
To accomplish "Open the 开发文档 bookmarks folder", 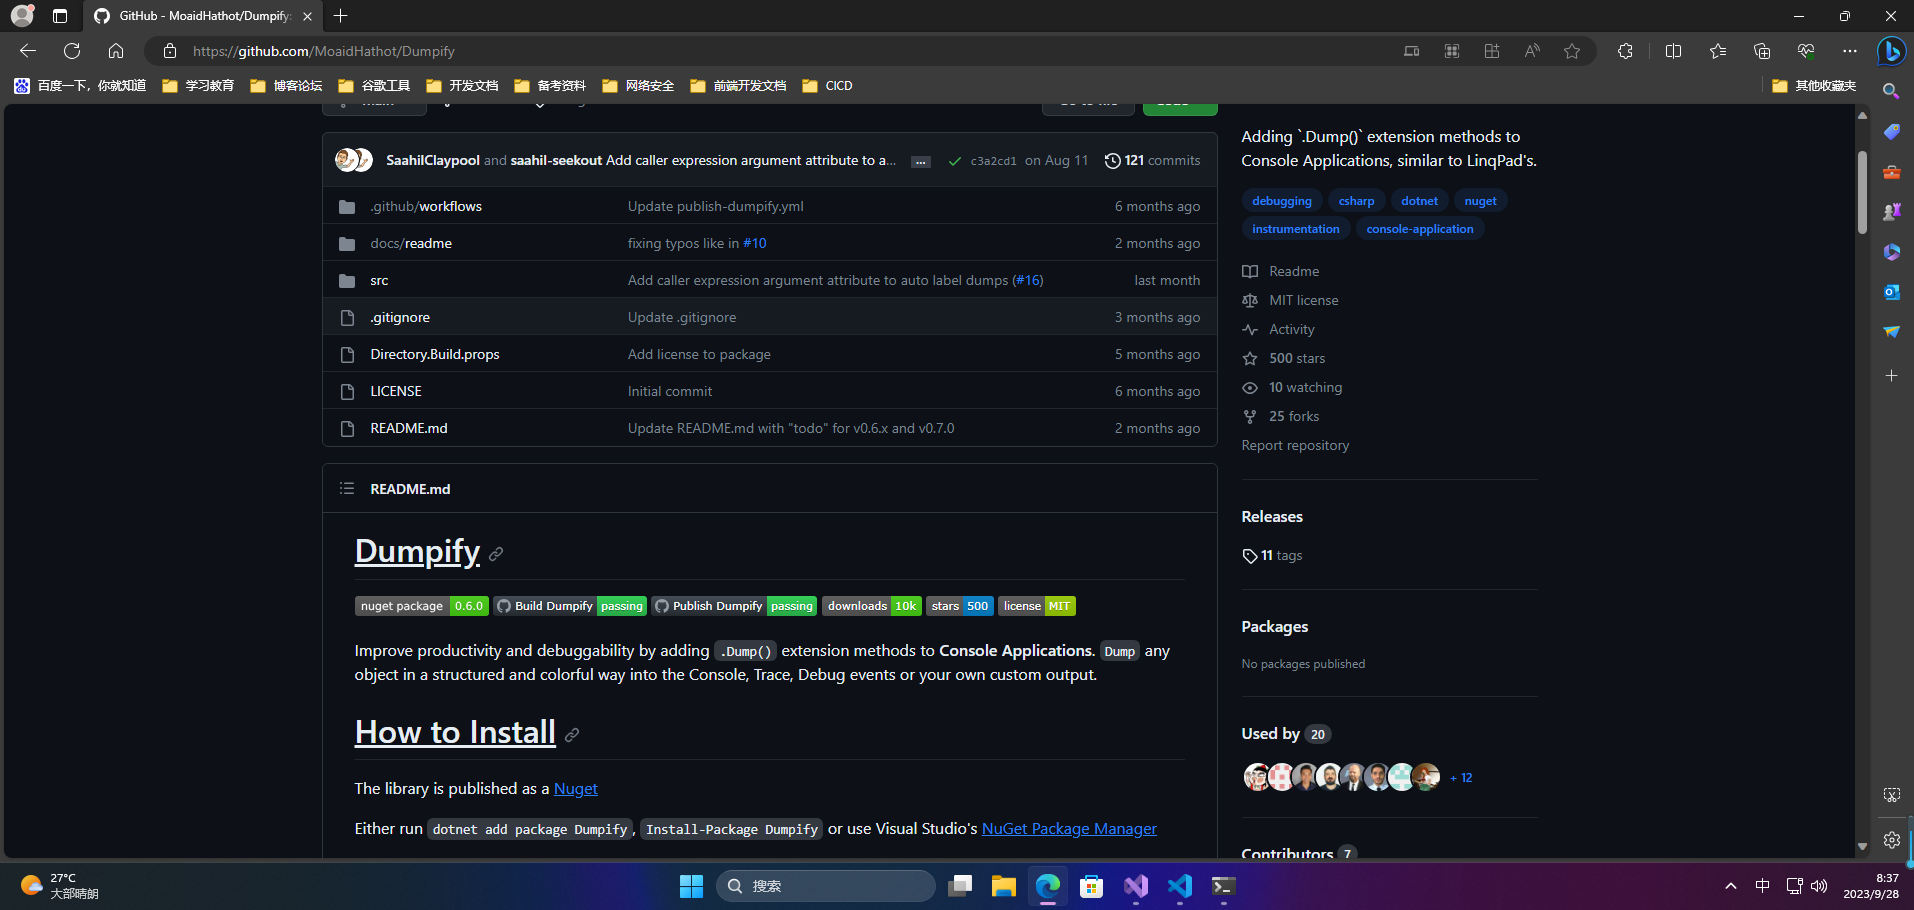I will (463, 86).
